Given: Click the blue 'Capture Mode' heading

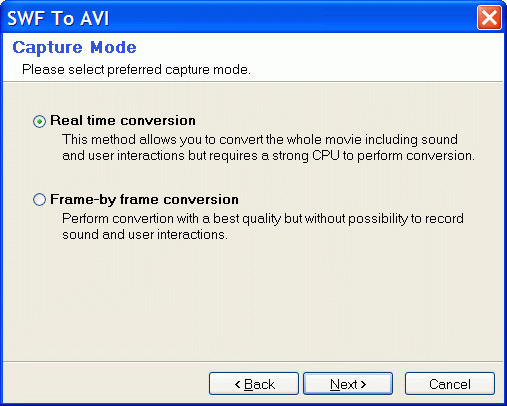Looking at the screenshot, I should (74, 47).
